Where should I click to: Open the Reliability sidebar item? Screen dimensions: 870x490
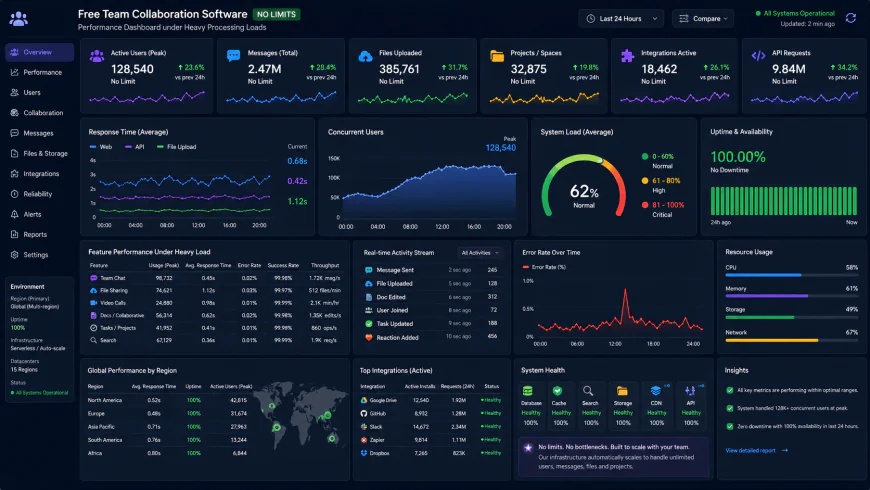[x=39, y=194]
